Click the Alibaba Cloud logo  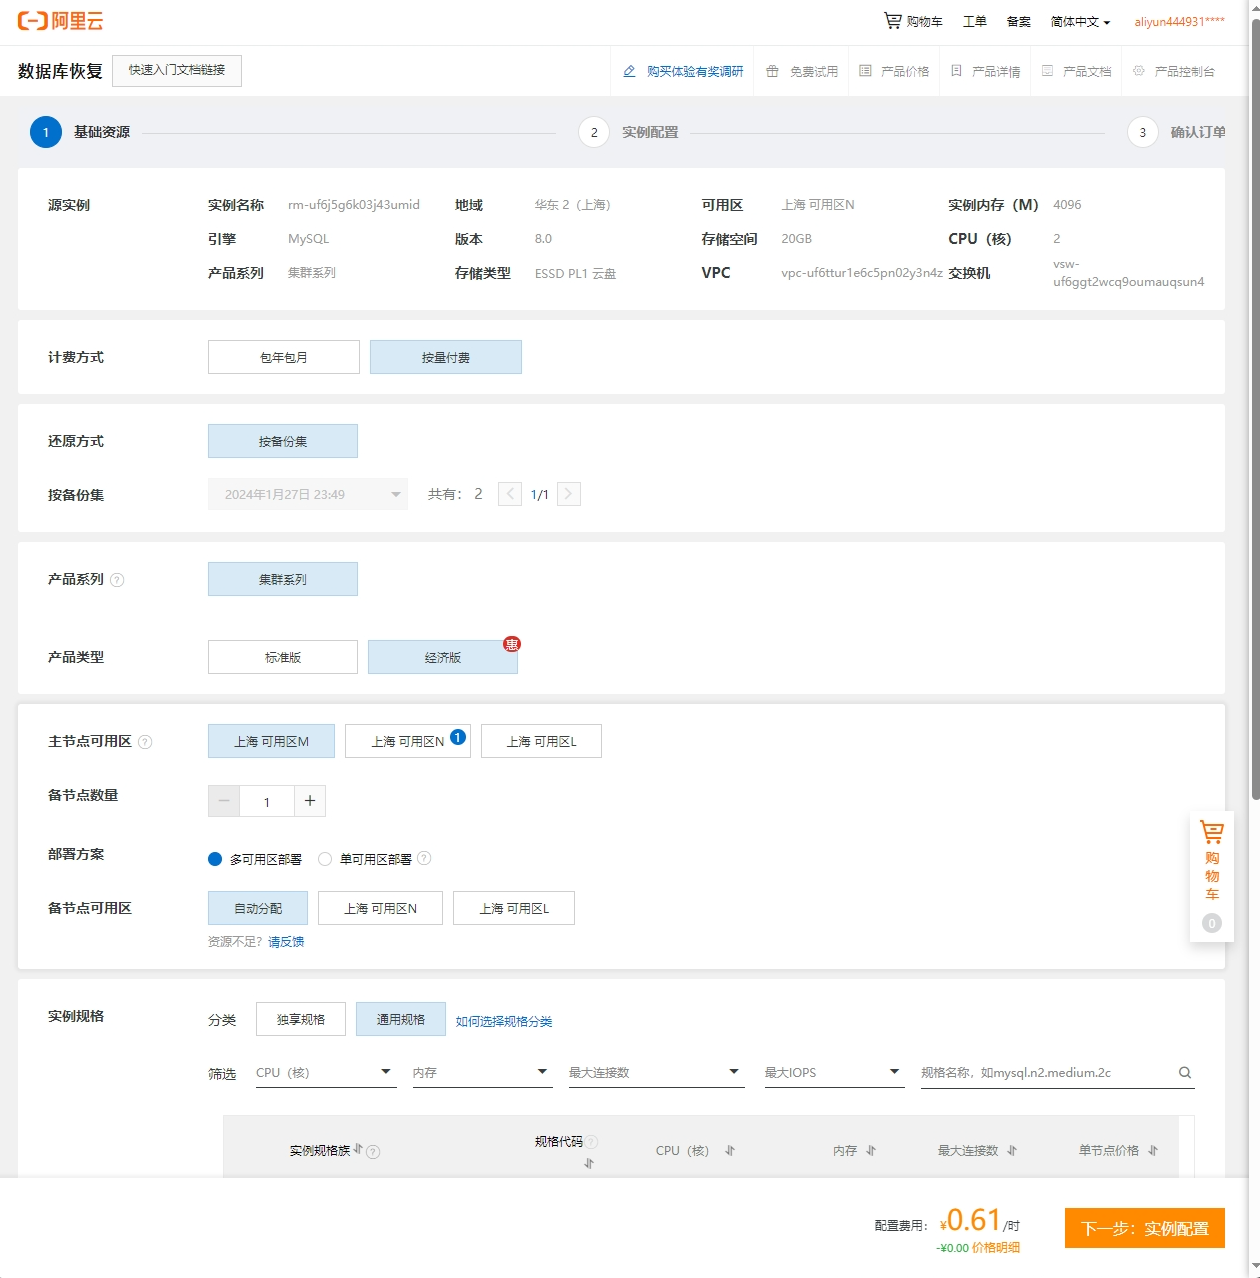point(60,21)
